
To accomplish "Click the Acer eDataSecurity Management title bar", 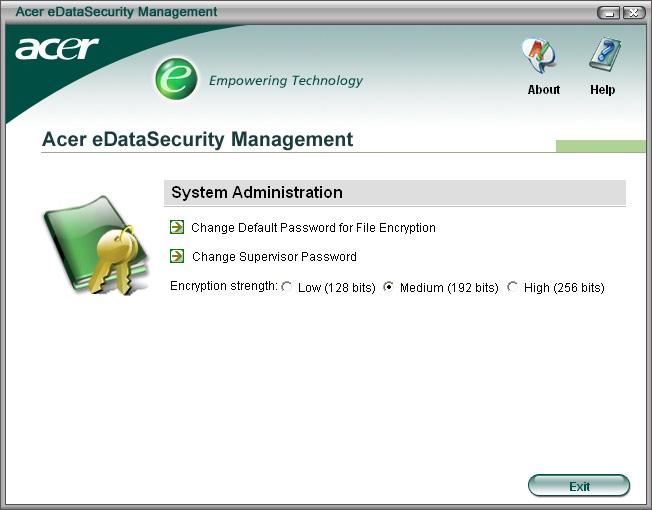I will pyautogui.click(x=299, y=12).
